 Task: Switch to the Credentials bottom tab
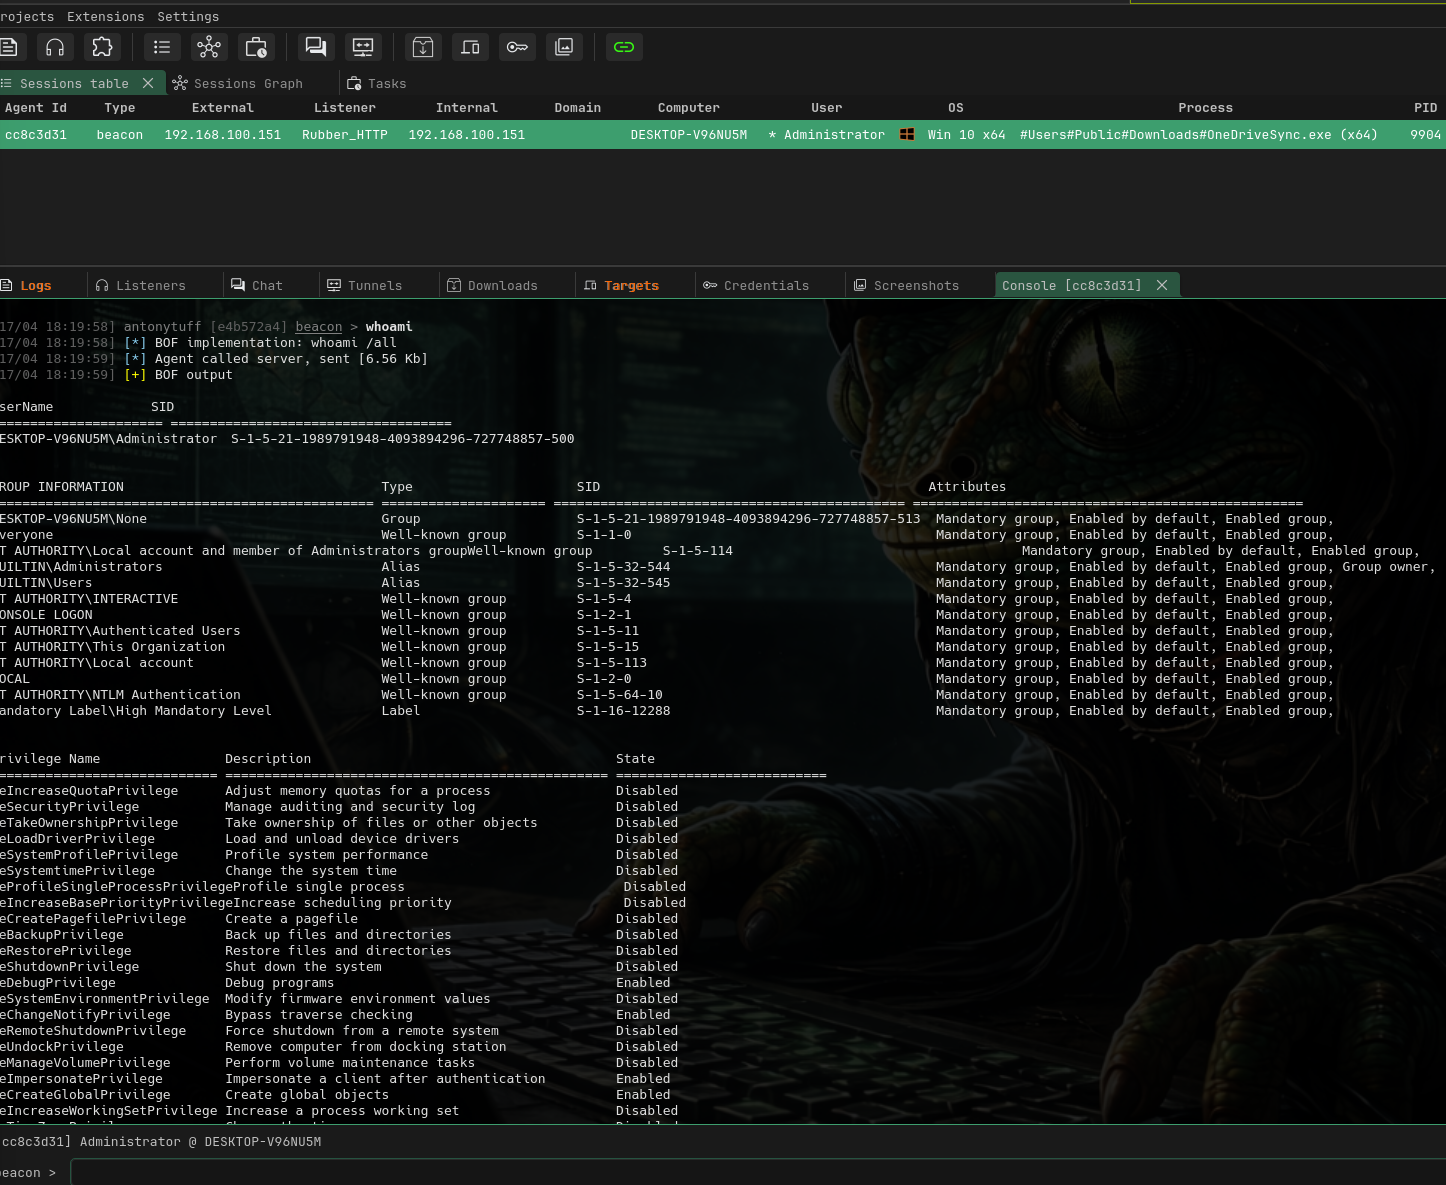pos(765,286)
